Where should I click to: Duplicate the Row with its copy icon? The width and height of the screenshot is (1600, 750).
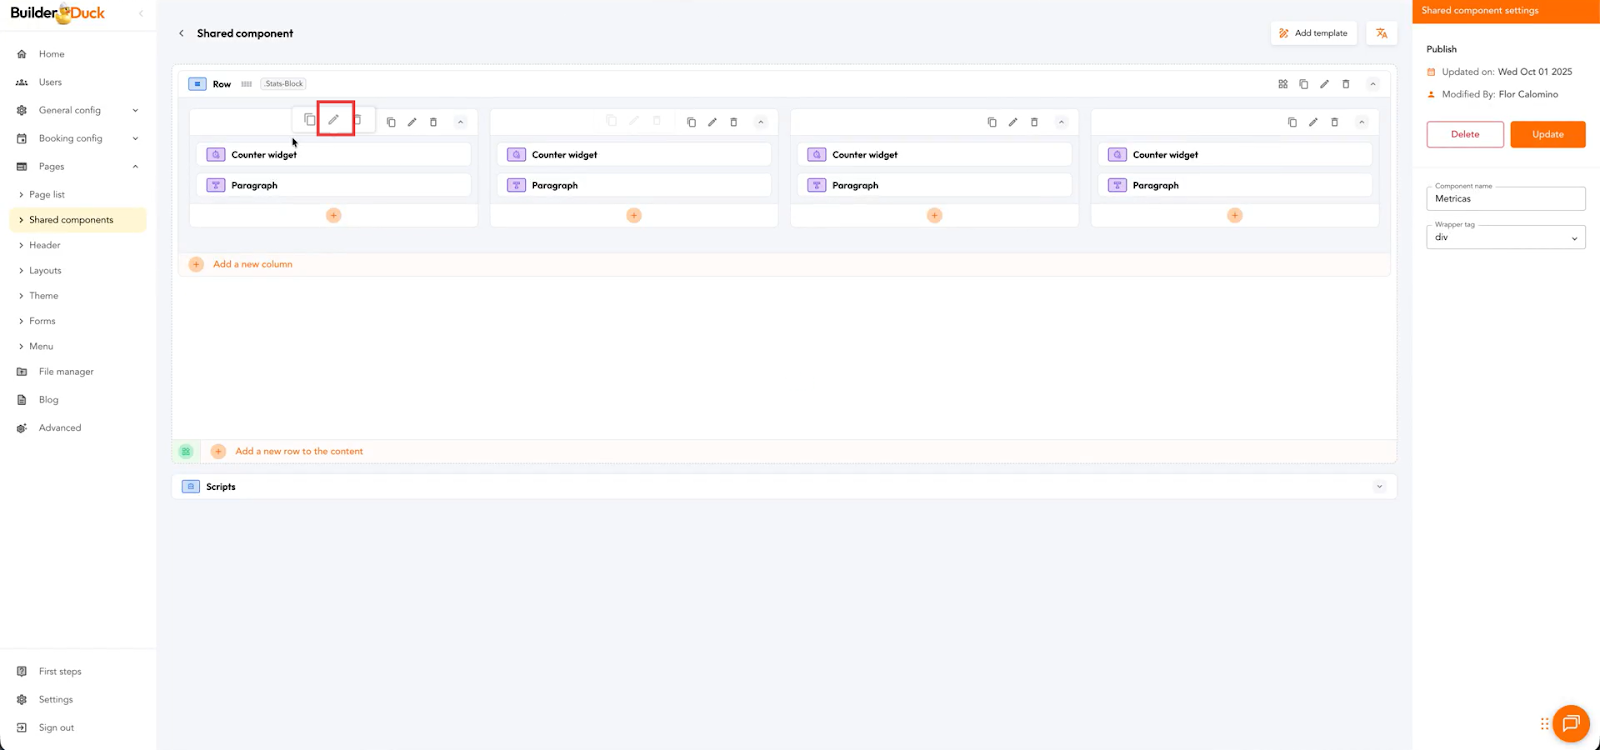pos(1303,84)
